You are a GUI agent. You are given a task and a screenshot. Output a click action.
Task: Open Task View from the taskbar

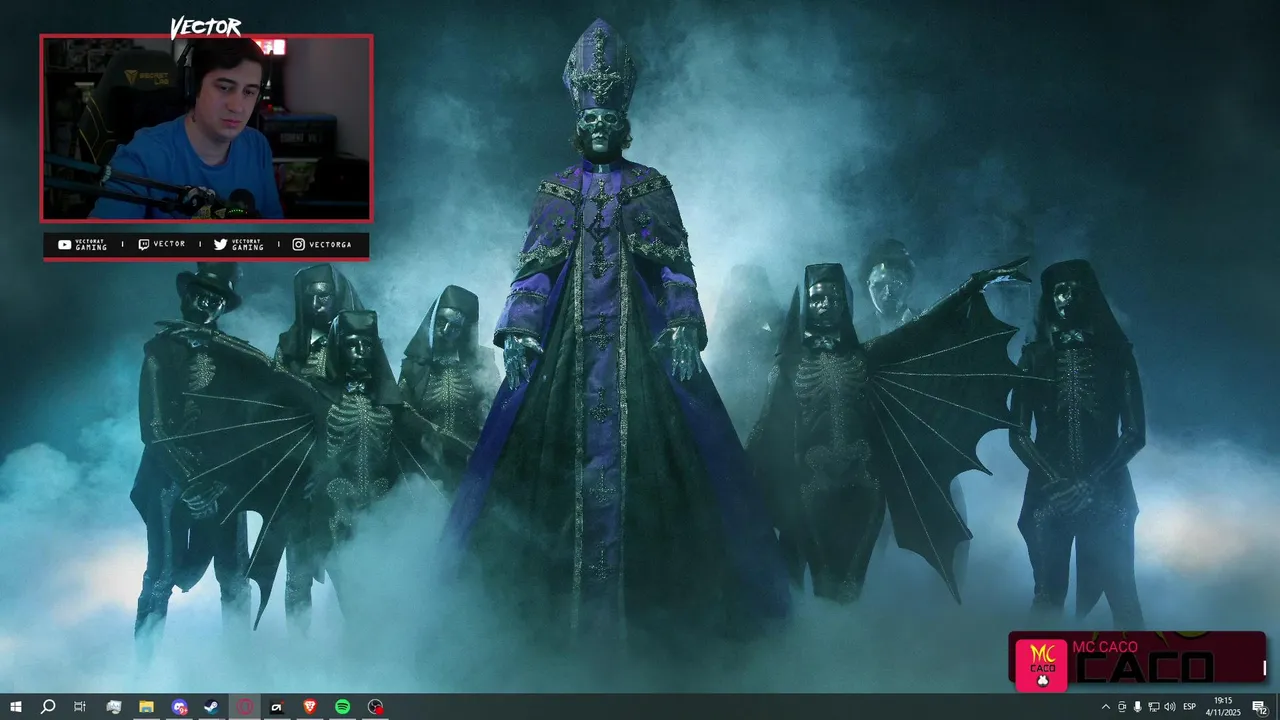(80, 707)
